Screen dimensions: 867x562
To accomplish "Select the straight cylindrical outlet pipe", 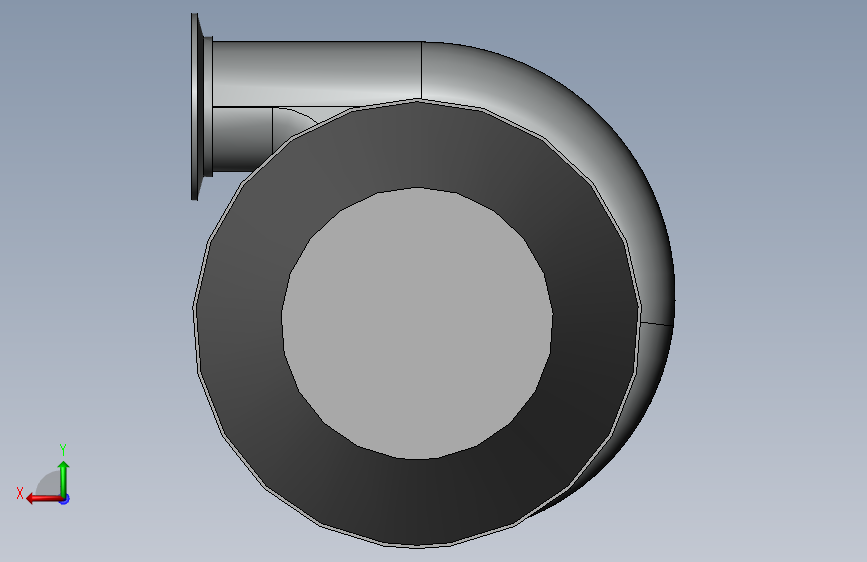I will (317, 72).
